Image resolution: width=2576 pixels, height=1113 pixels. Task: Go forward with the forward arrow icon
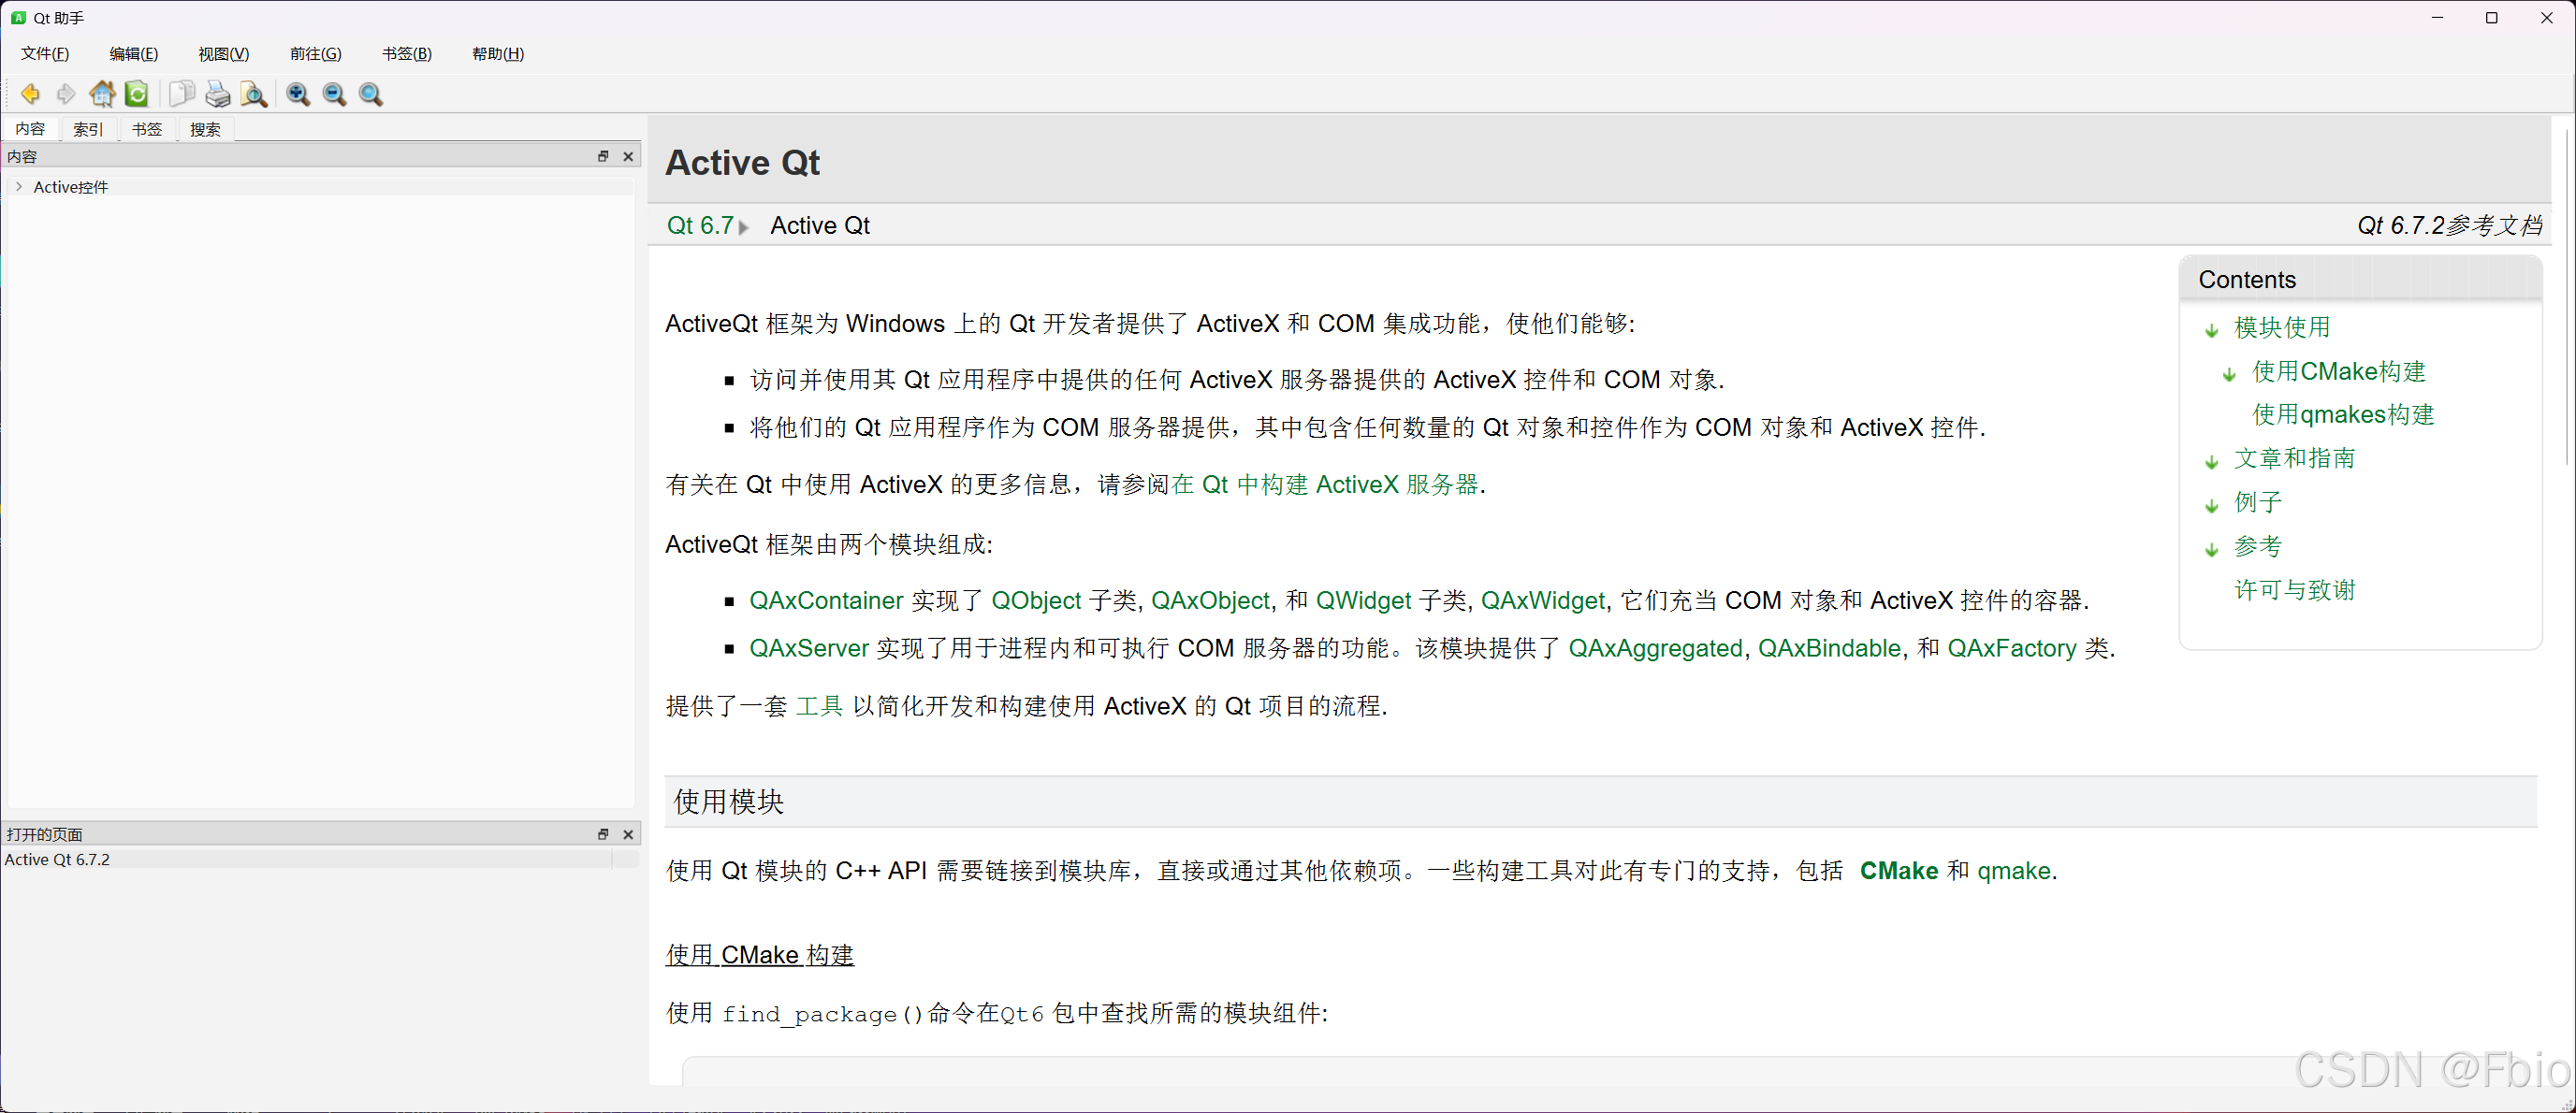tap(66, 94)
